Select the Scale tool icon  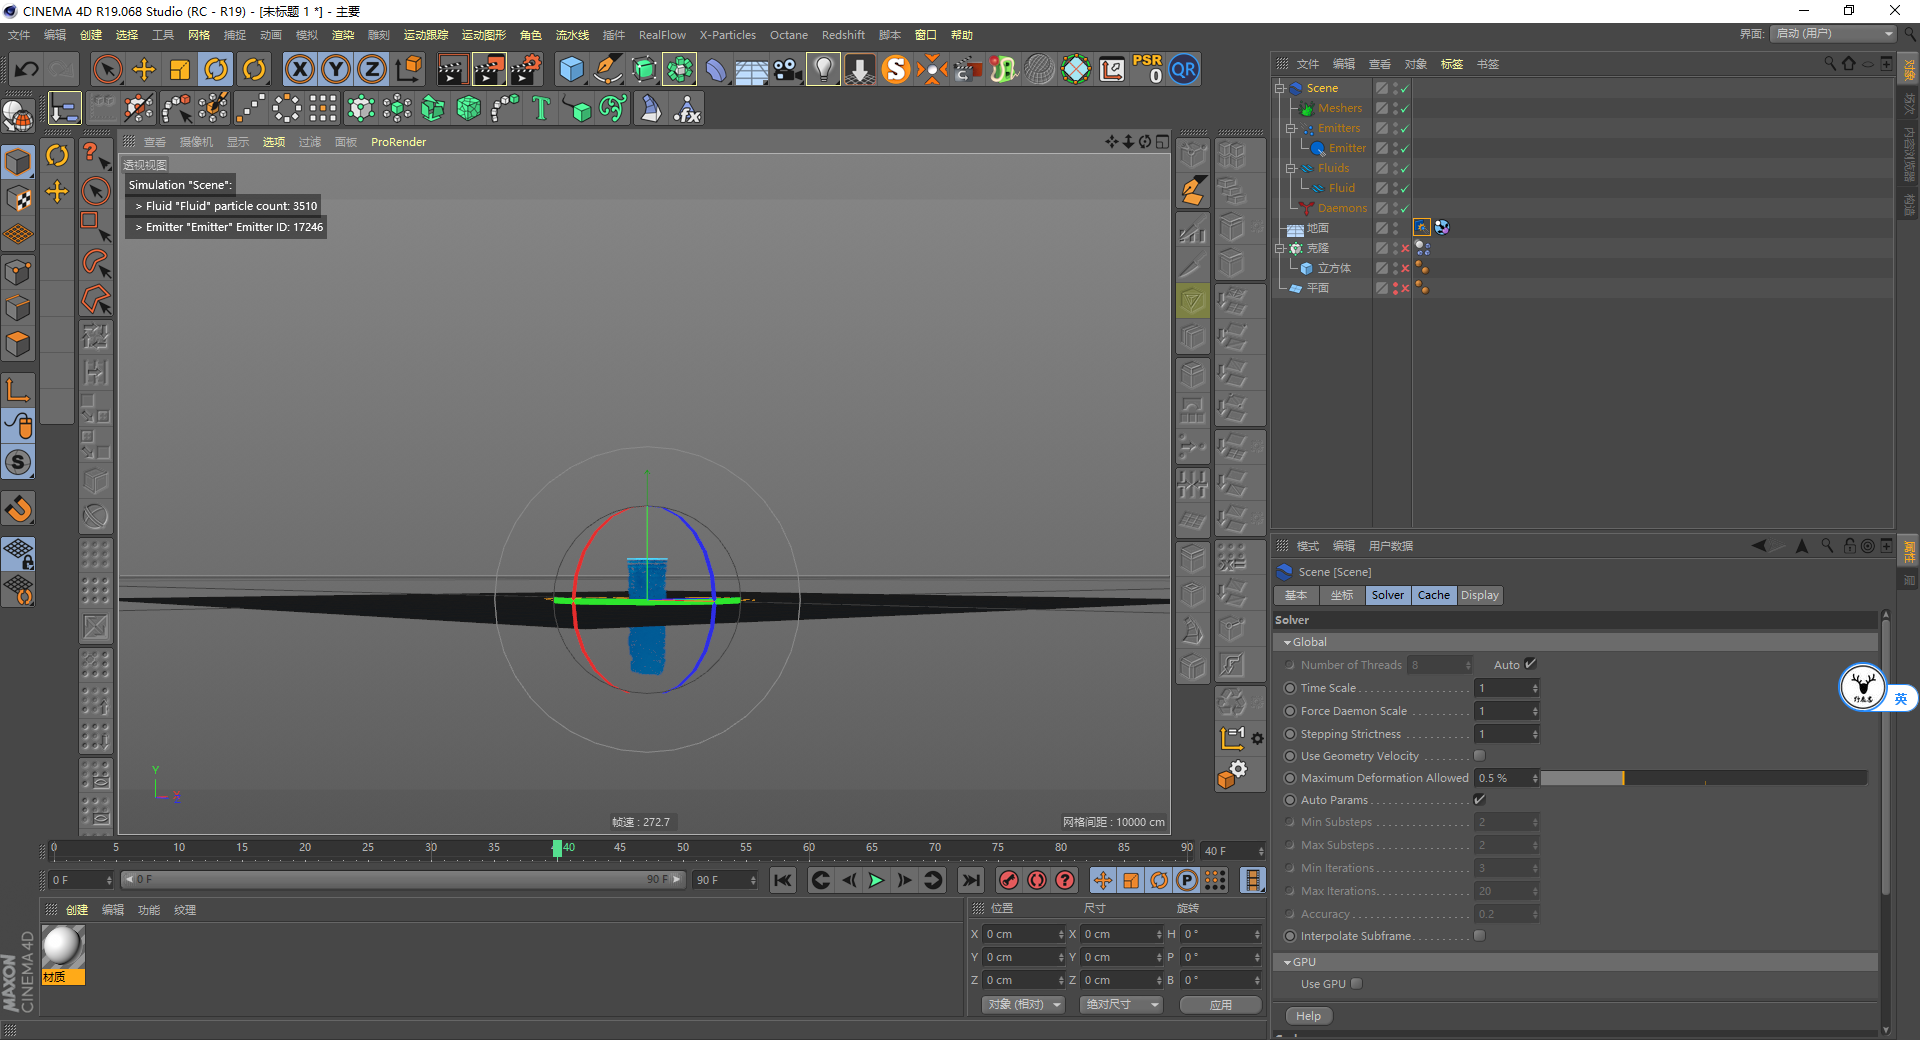(180, 69)
